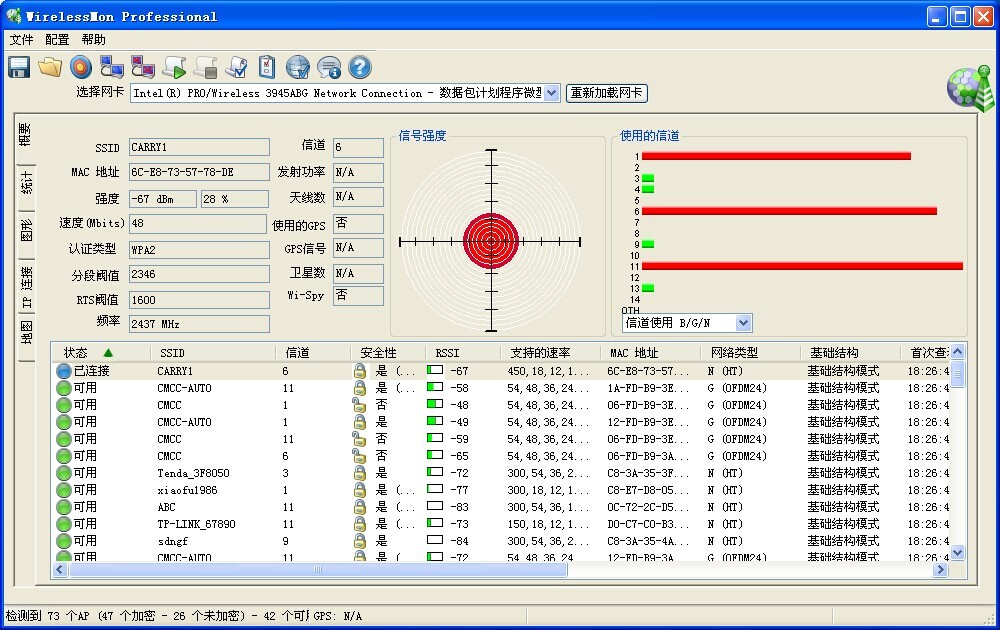Click the blue question mark help icon

click(359, 67)
